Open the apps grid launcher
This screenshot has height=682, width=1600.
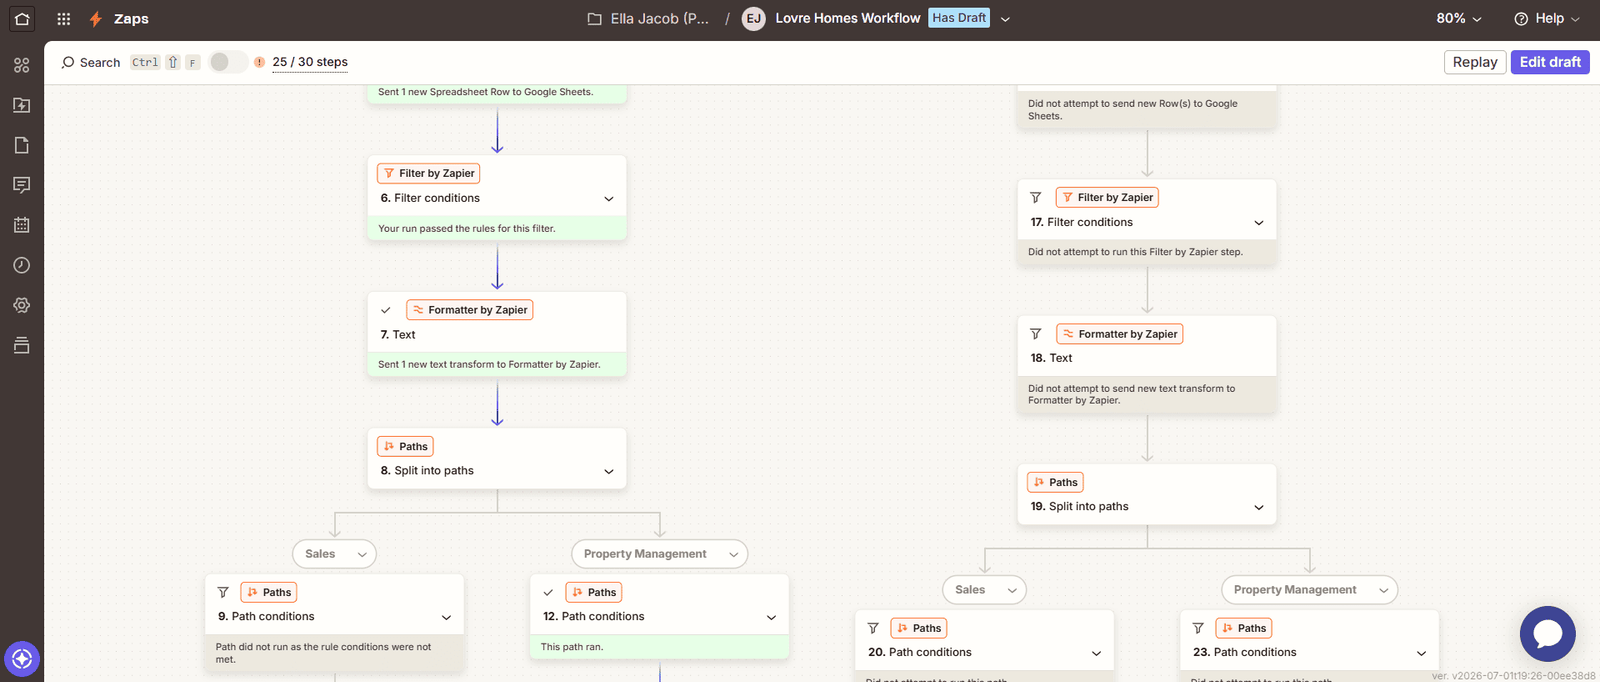64,19
